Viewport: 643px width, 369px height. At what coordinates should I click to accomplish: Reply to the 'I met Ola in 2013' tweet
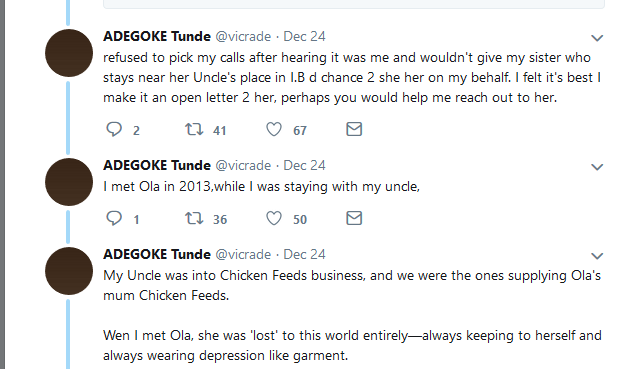pos(114,218)
